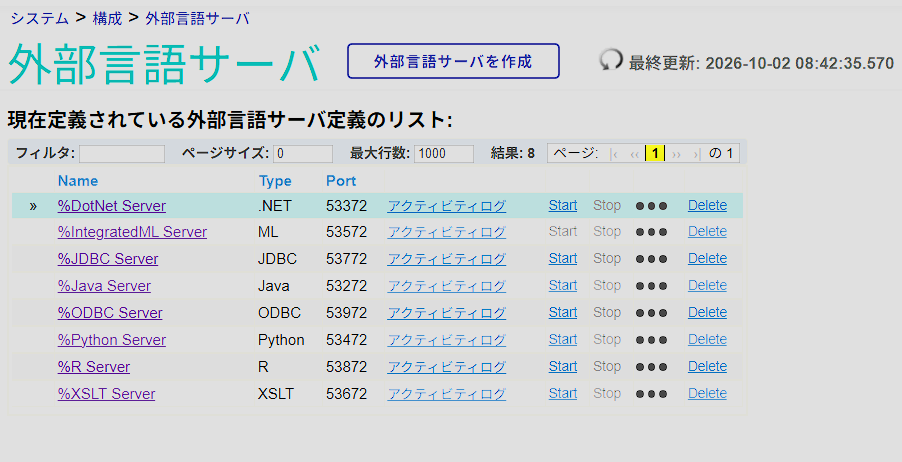This screenshot has height=462, width=902.
Task: Open the %R Server definition
Action: click(94, 367)
